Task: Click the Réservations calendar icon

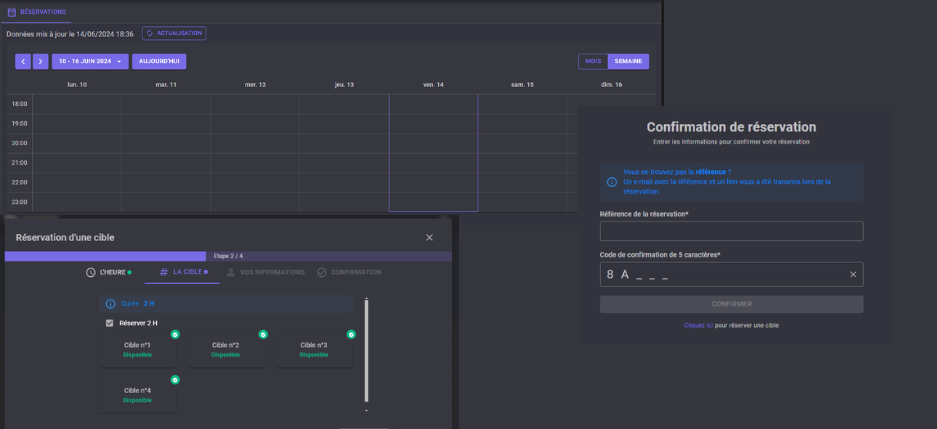Action: [11, 12]
